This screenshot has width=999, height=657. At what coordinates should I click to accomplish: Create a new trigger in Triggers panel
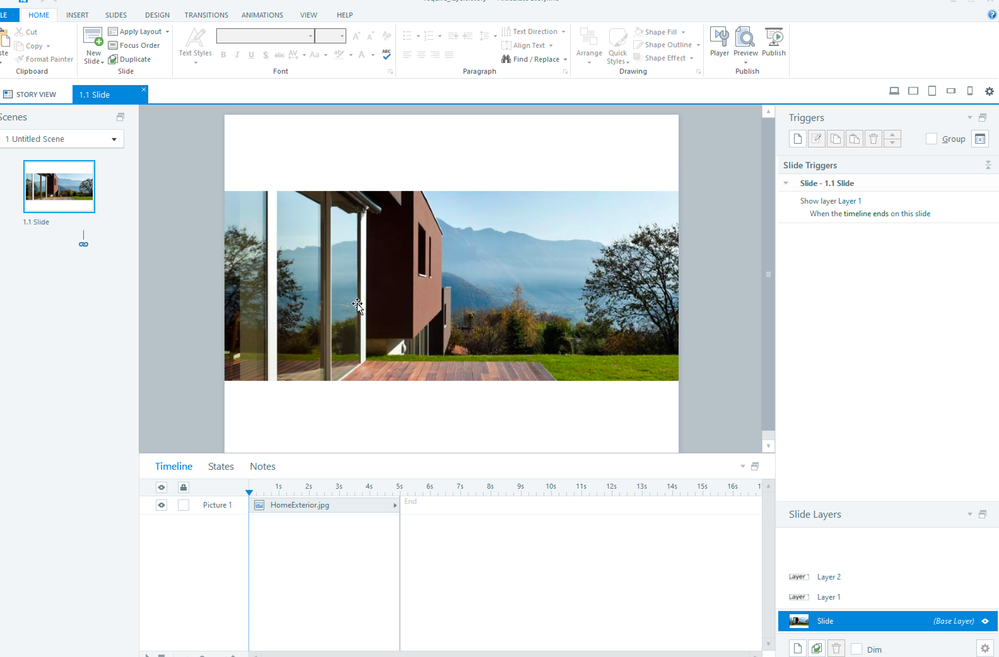(797, 139)
